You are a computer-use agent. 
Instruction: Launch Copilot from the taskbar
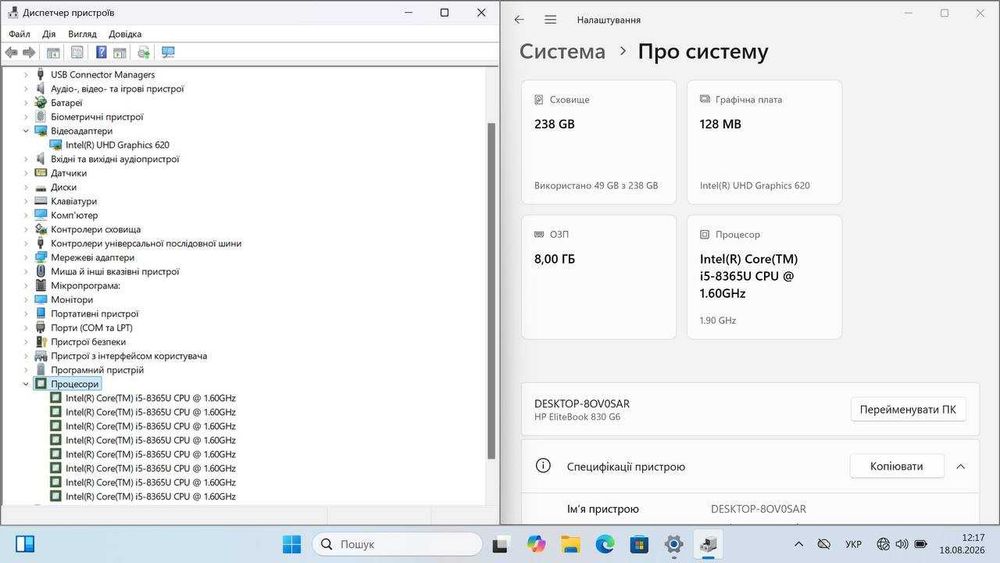[536, 544]
